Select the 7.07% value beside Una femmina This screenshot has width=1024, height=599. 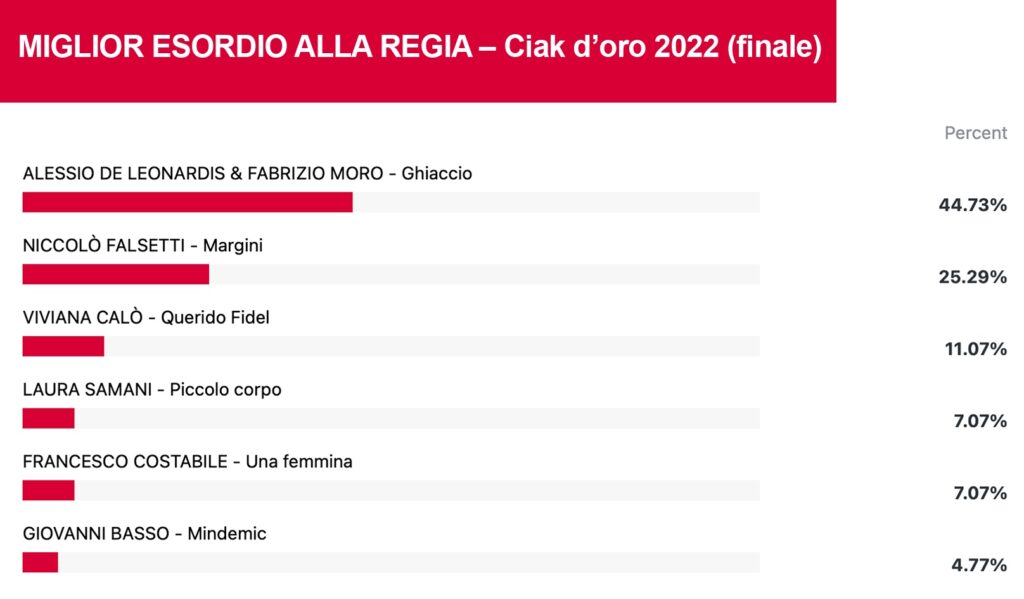(980, 493)
